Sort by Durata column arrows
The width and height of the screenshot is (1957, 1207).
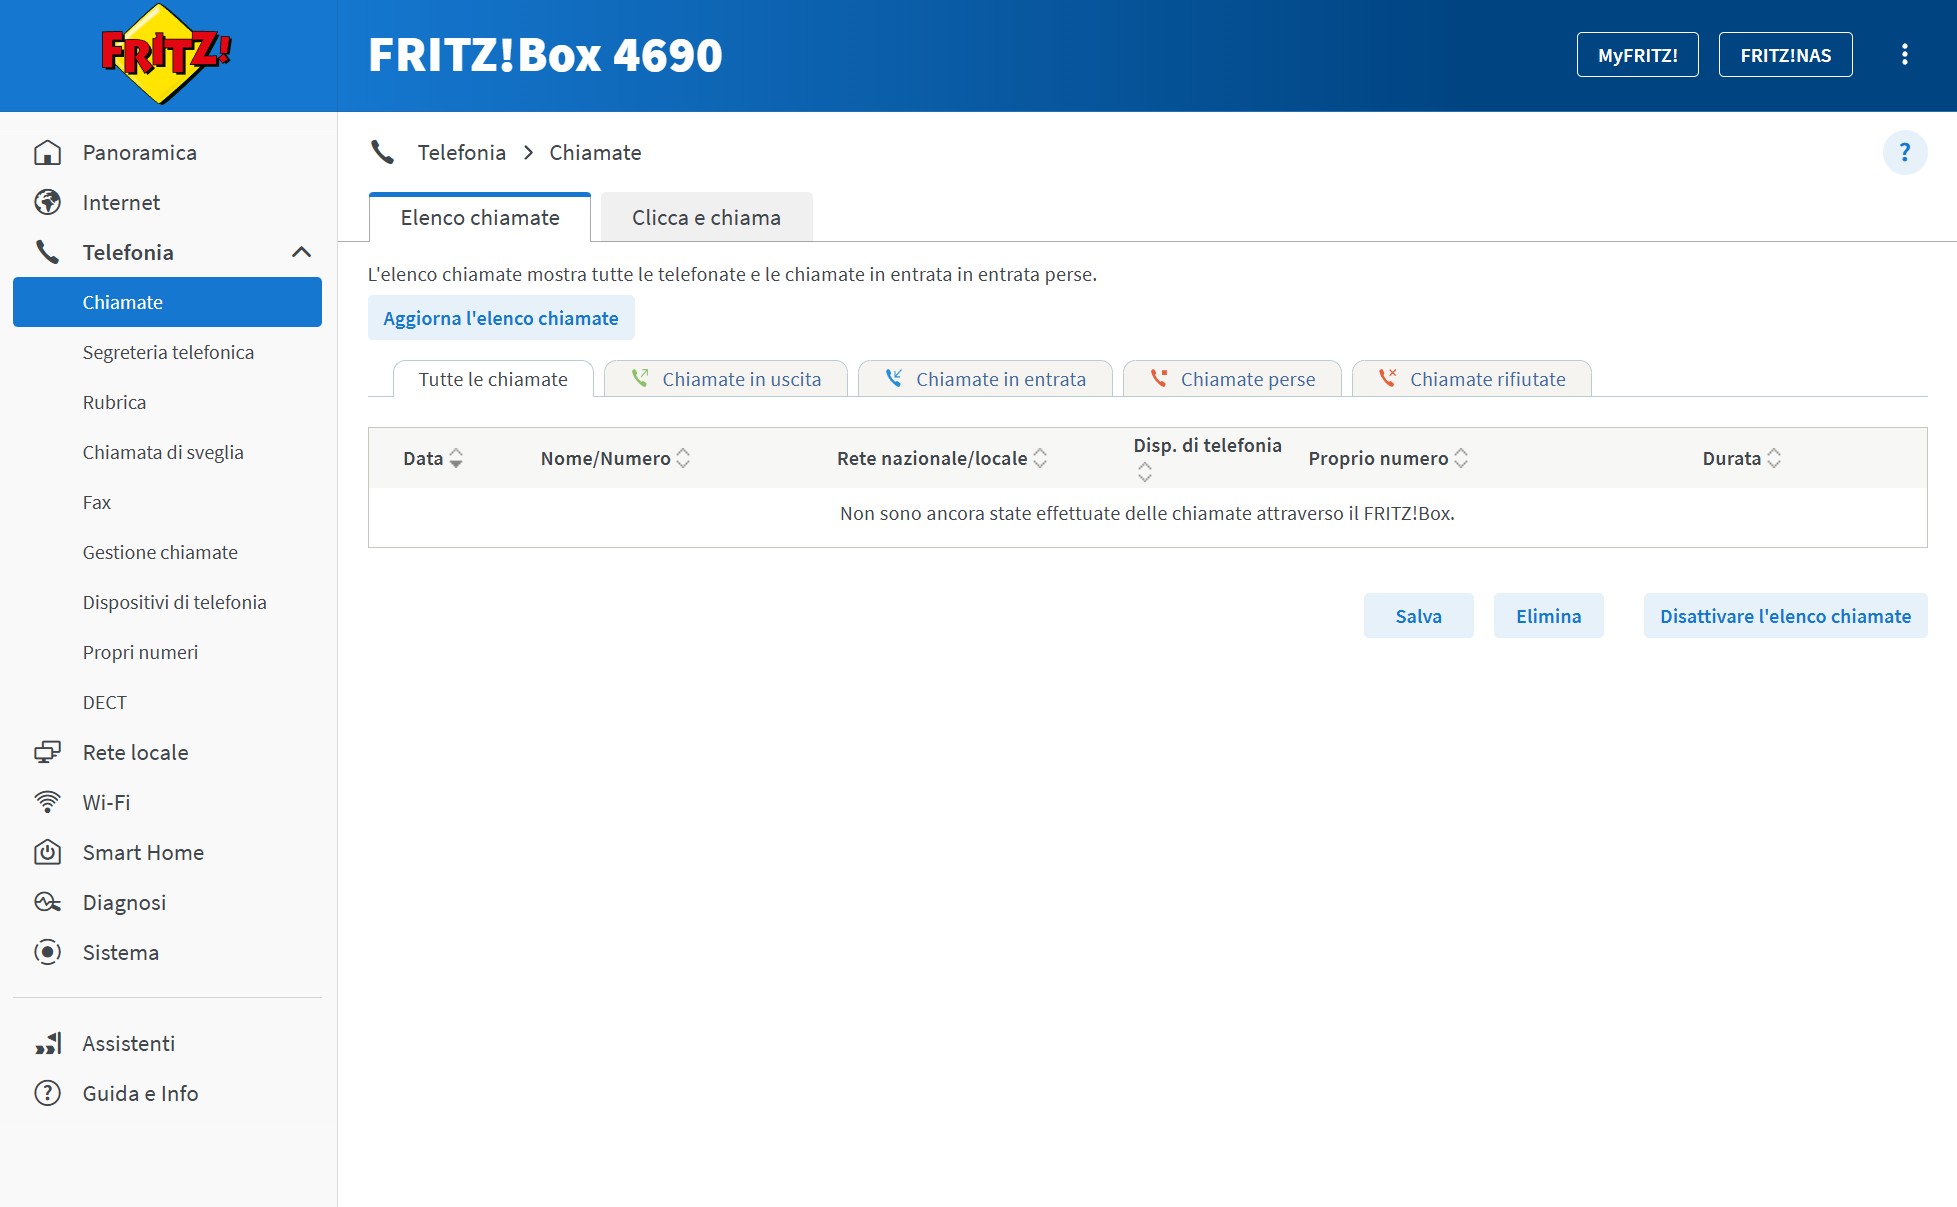coord(1774,458)
